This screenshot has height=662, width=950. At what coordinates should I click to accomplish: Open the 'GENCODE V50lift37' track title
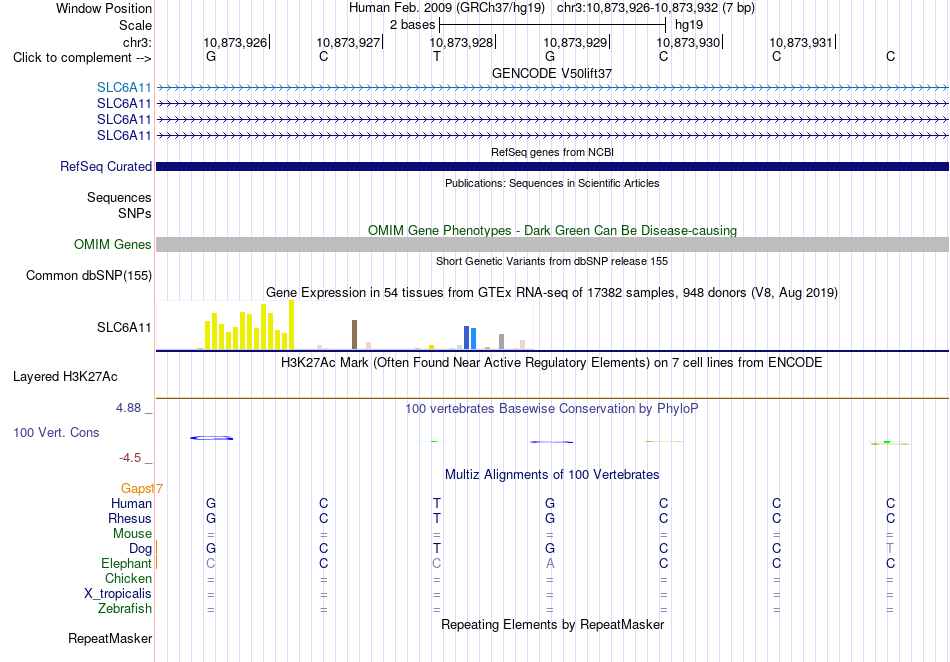(x=552, y=73)
